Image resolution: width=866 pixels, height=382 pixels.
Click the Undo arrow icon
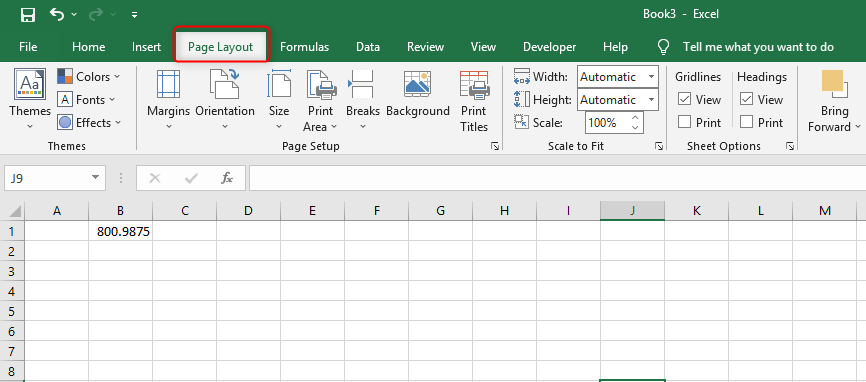56,14
